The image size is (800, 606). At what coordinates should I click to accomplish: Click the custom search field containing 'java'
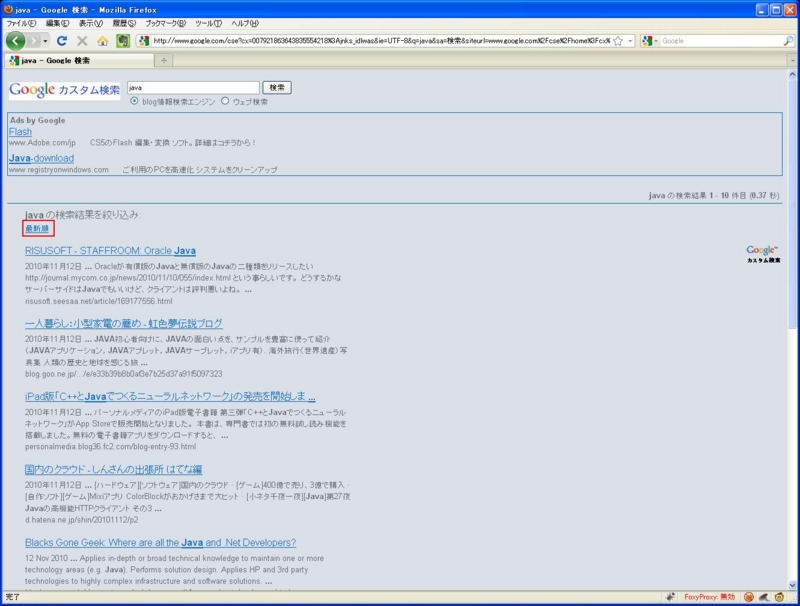click(x=193, y=88)
